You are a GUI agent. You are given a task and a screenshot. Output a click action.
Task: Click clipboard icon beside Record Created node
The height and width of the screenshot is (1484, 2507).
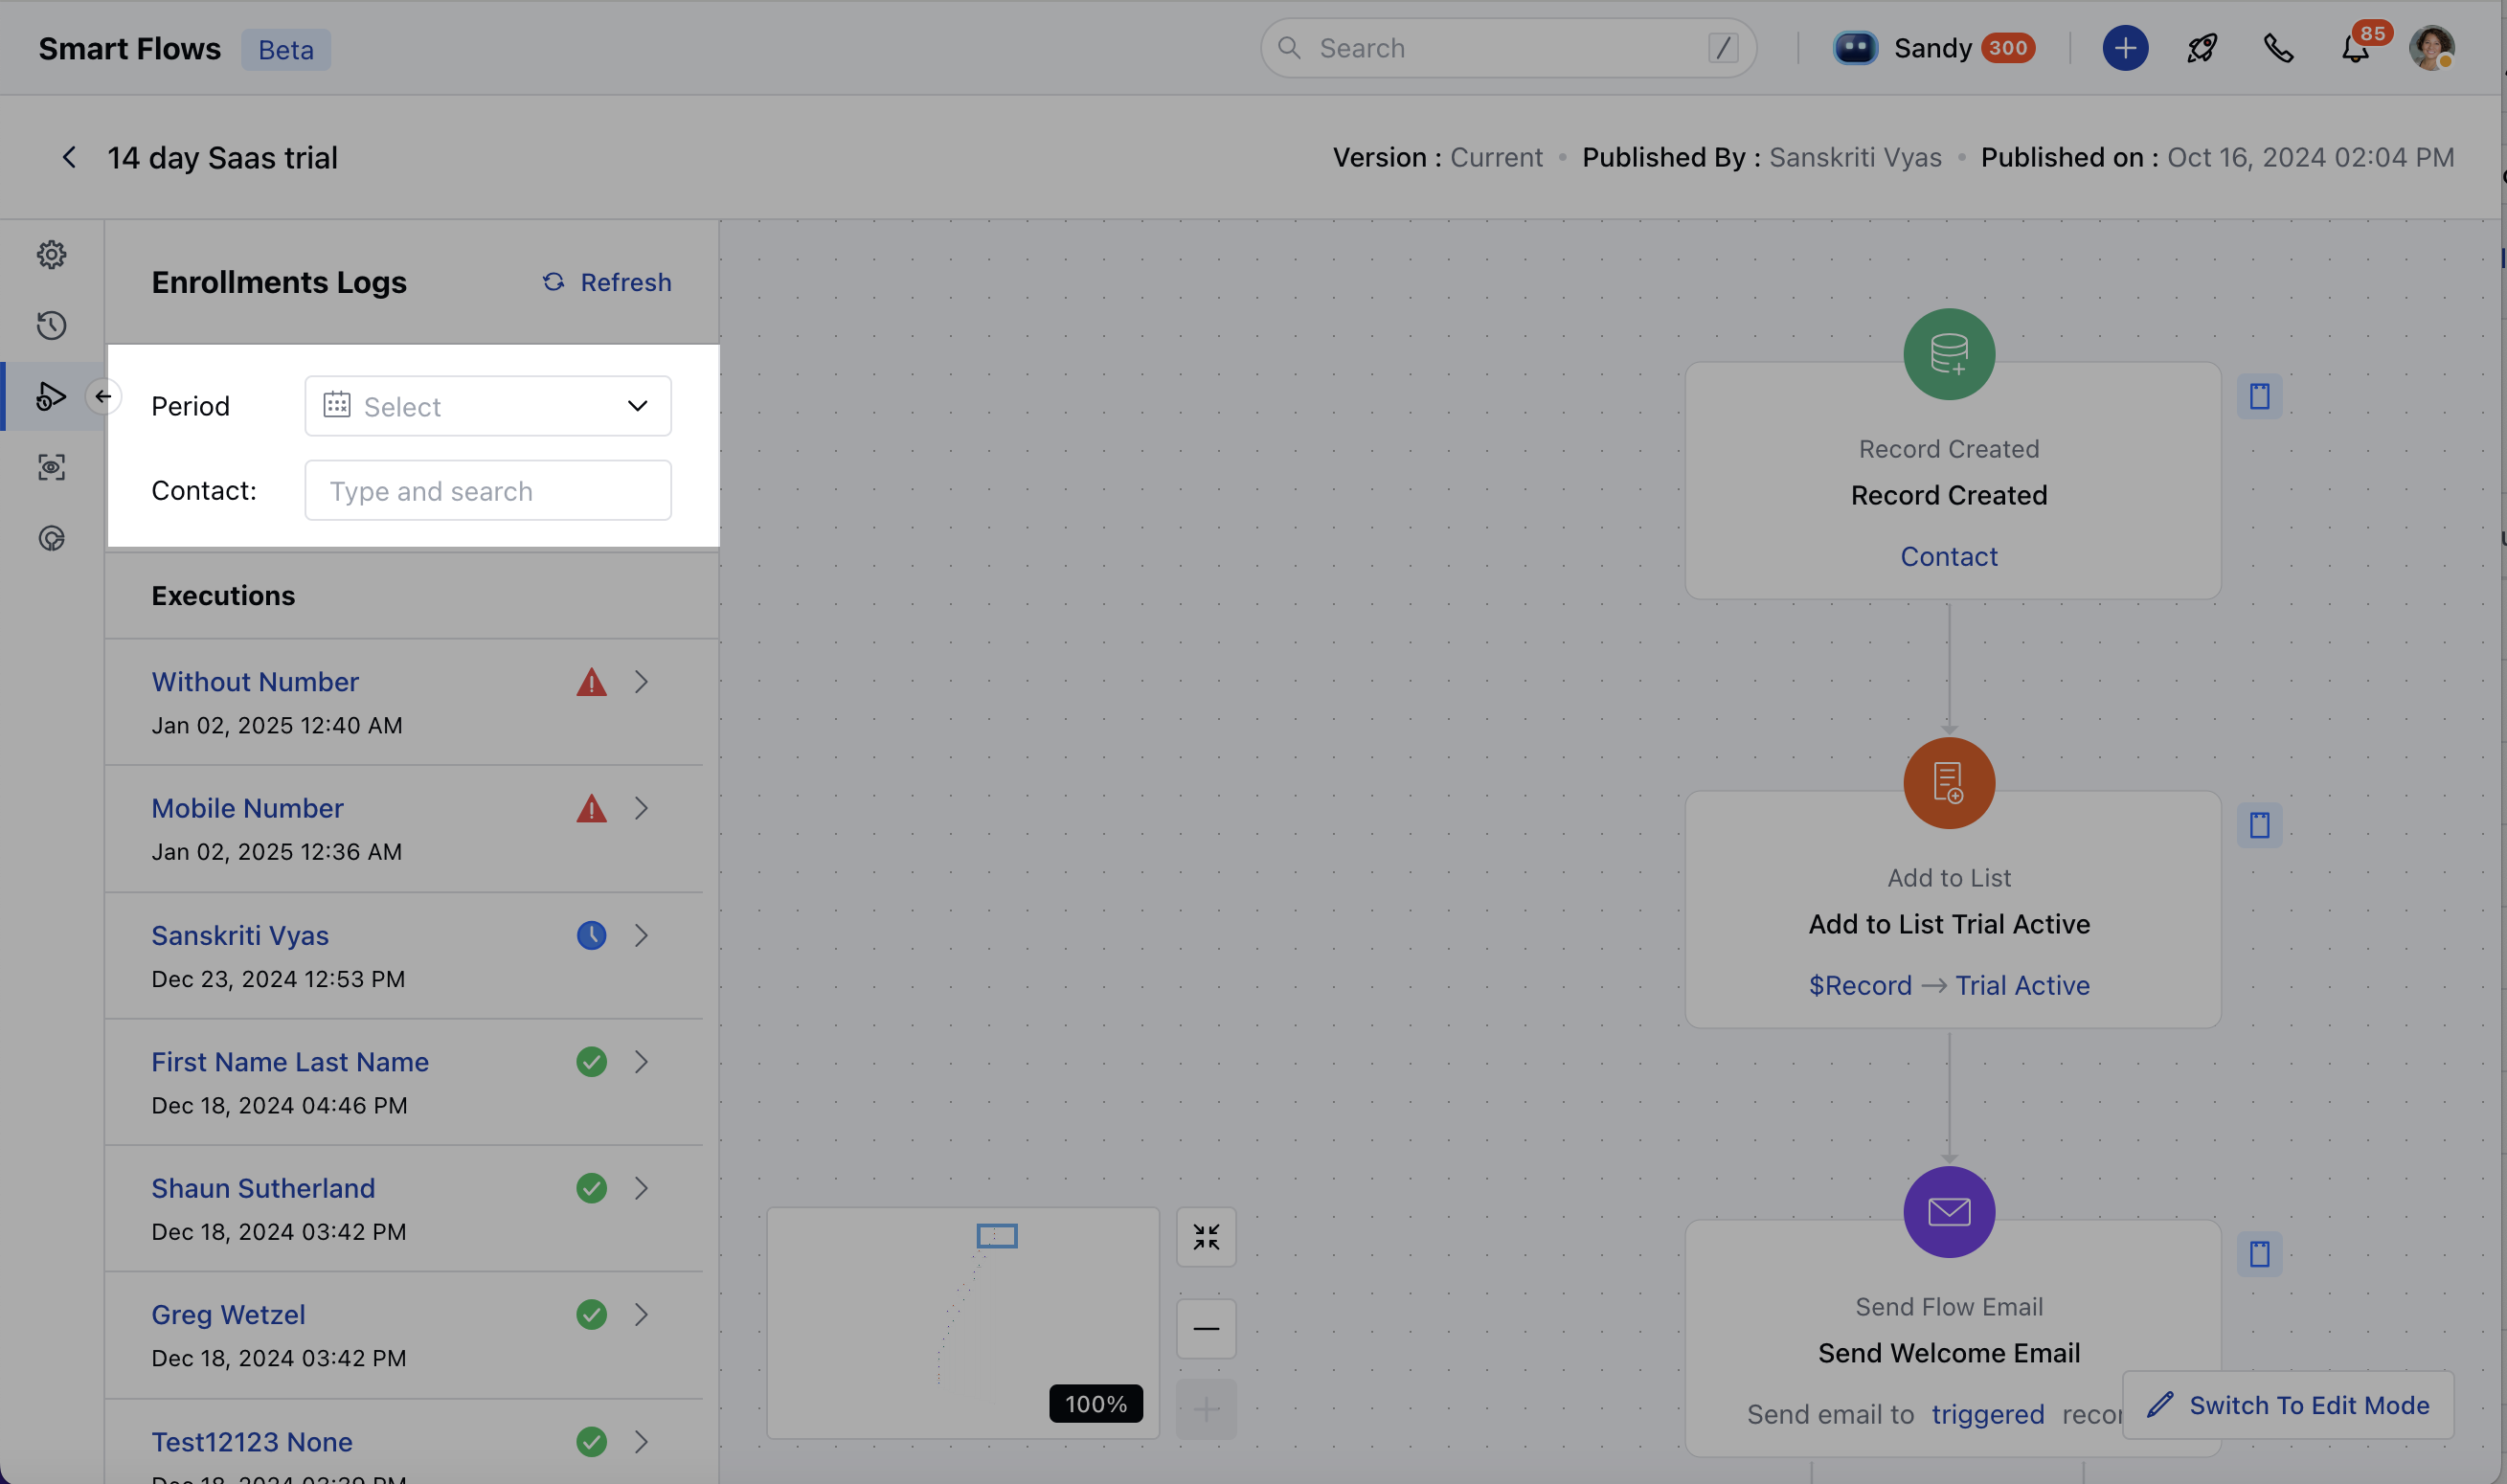coord(2259,396)
